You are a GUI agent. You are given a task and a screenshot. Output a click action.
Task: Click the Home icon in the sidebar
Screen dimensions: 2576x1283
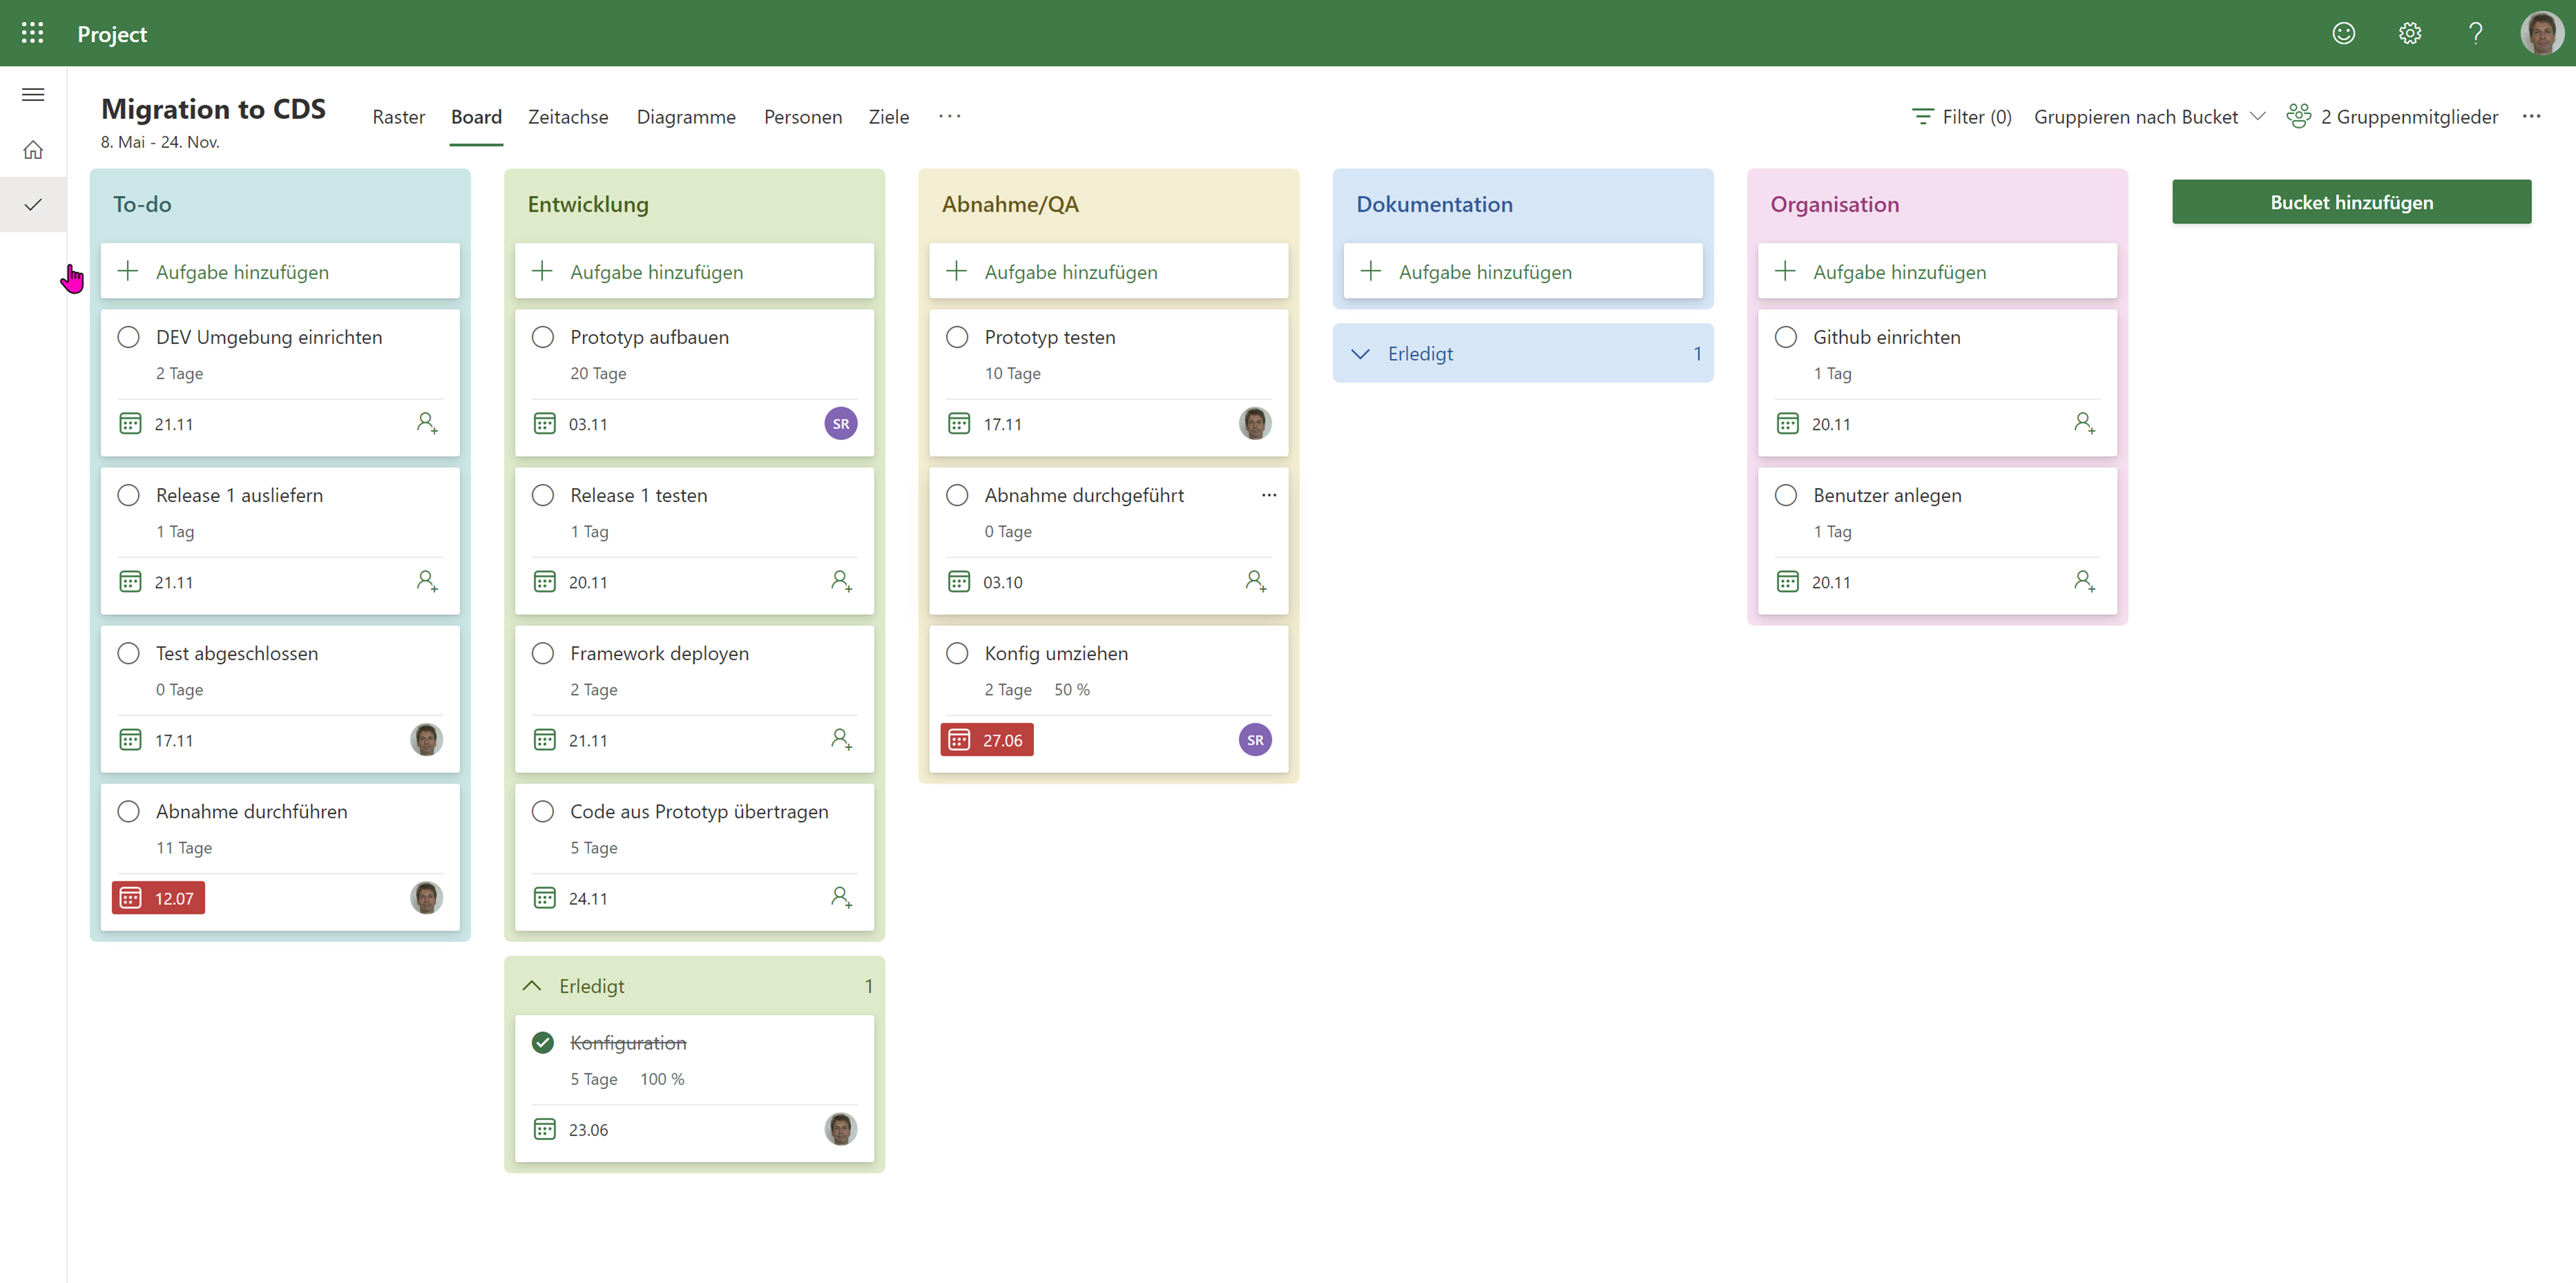[33, 150]
